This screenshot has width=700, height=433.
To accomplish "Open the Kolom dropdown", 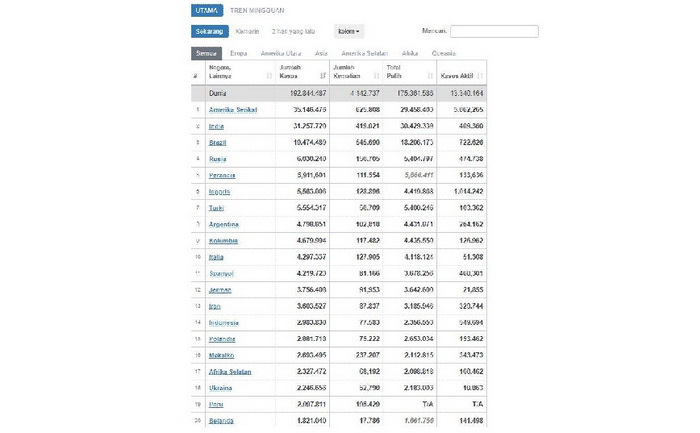I will [x=349, y=31].
